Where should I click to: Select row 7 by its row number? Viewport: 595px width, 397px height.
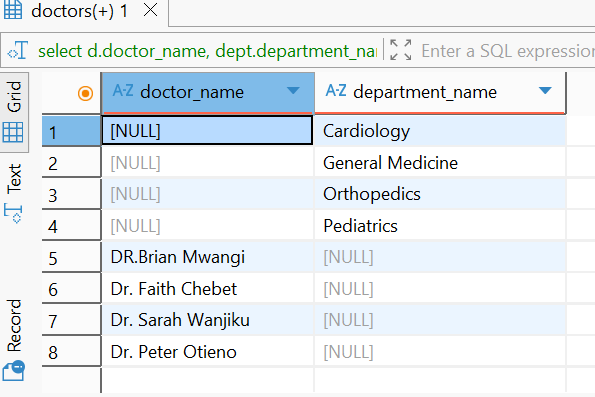coord(71,320)
